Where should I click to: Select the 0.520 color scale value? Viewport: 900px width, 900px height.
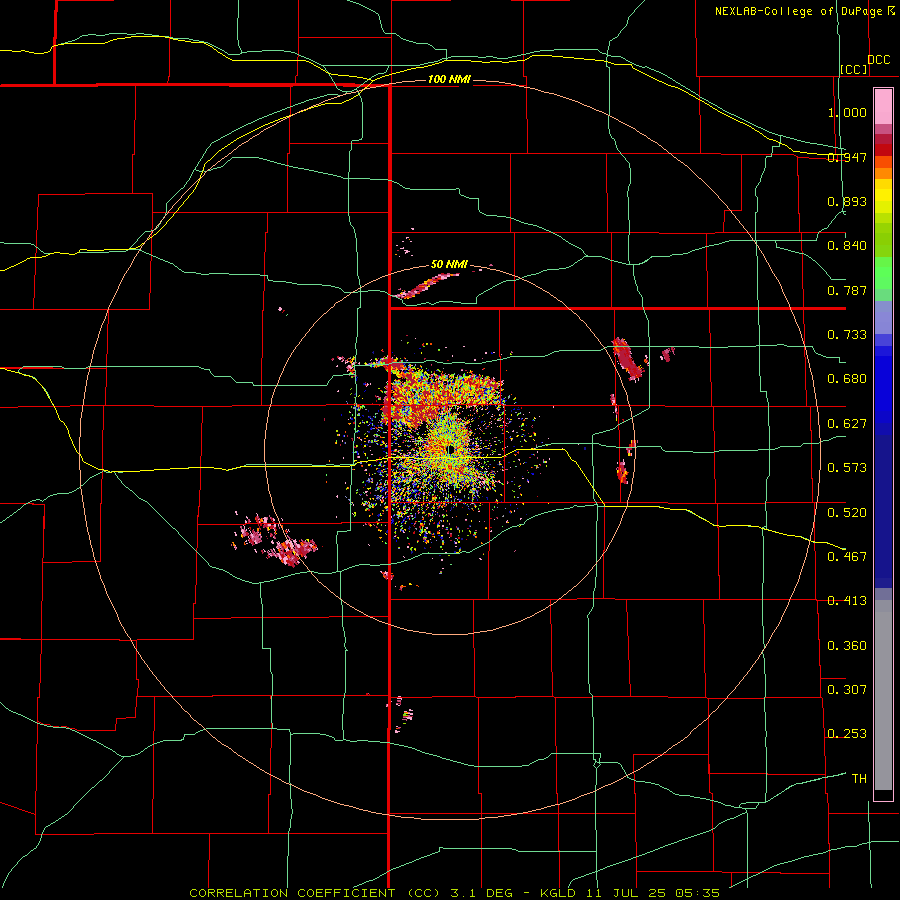point(847,512)
